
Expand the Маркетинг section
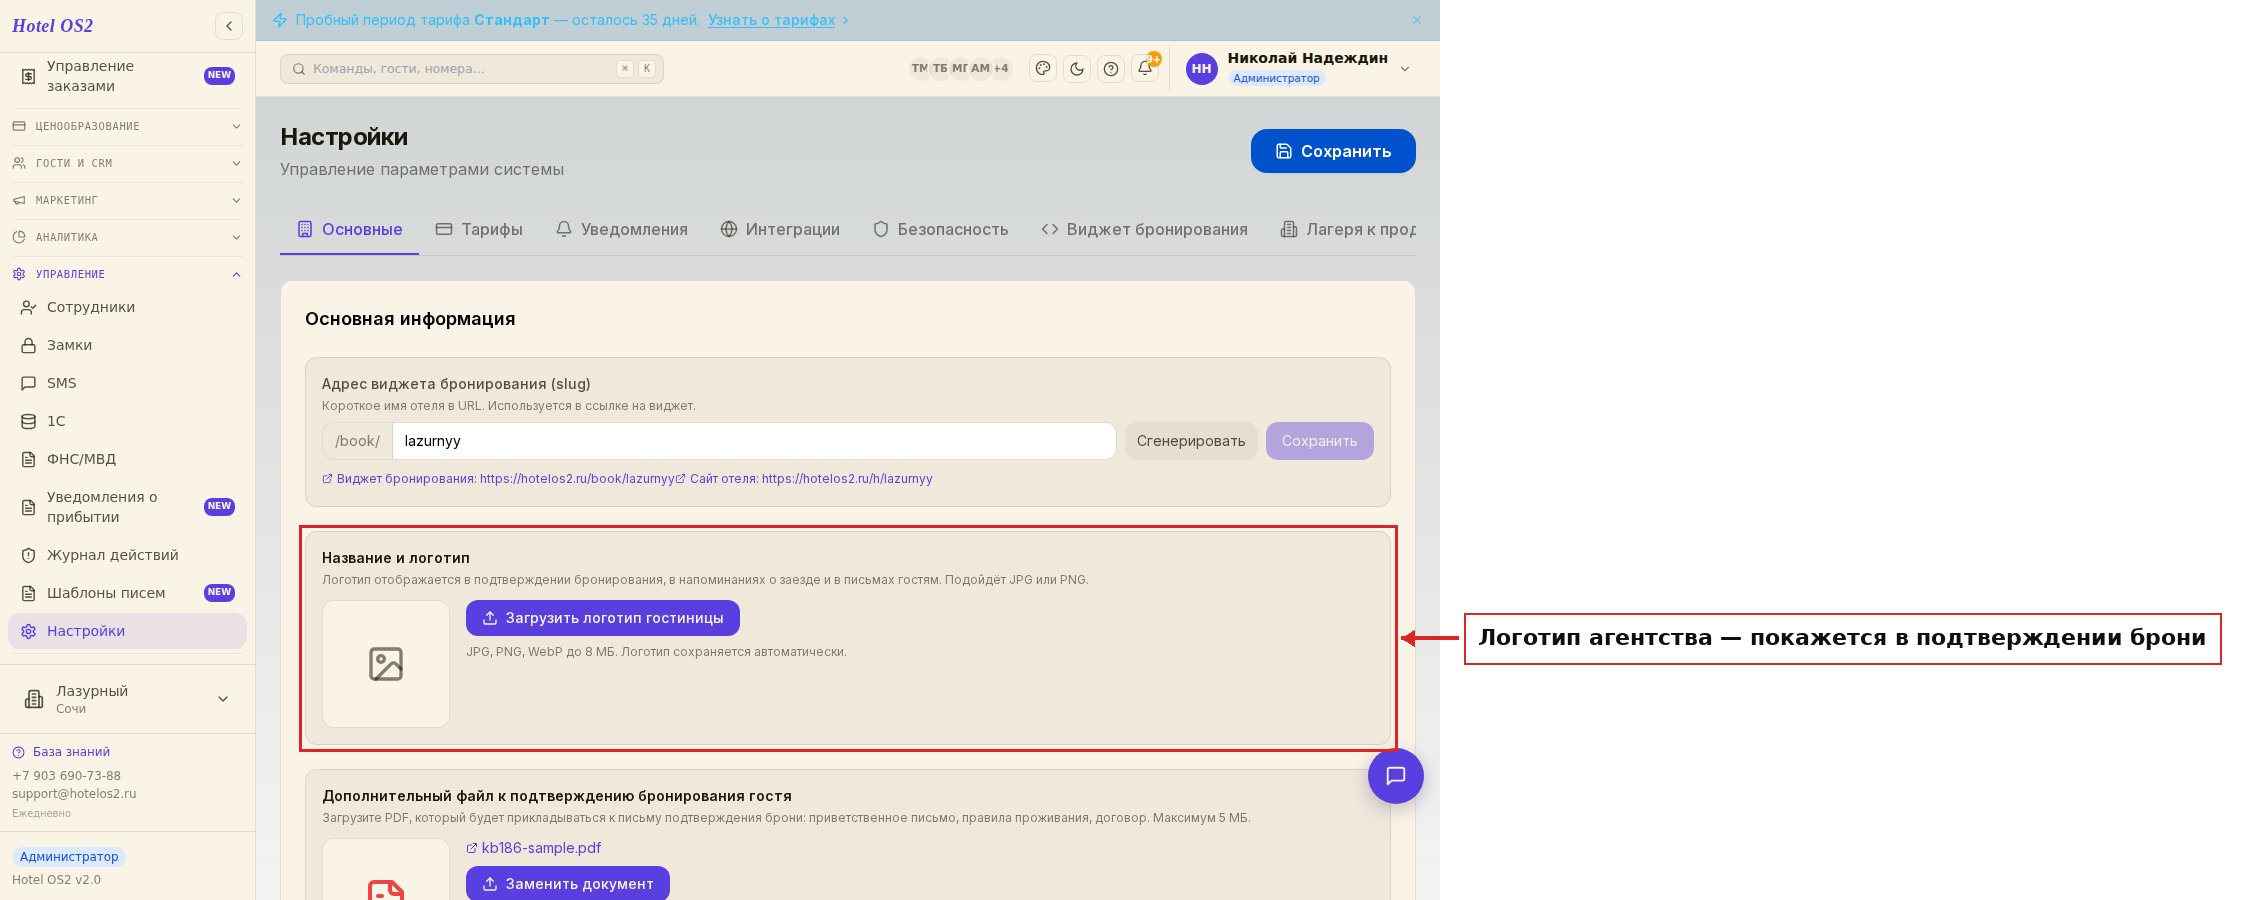[127, 200]
